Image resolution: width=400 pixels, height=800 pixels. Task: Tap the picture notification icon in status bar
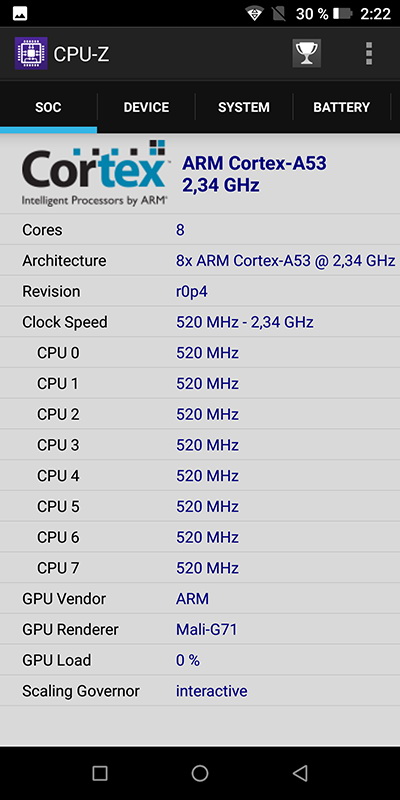click(x=20, y=14)
